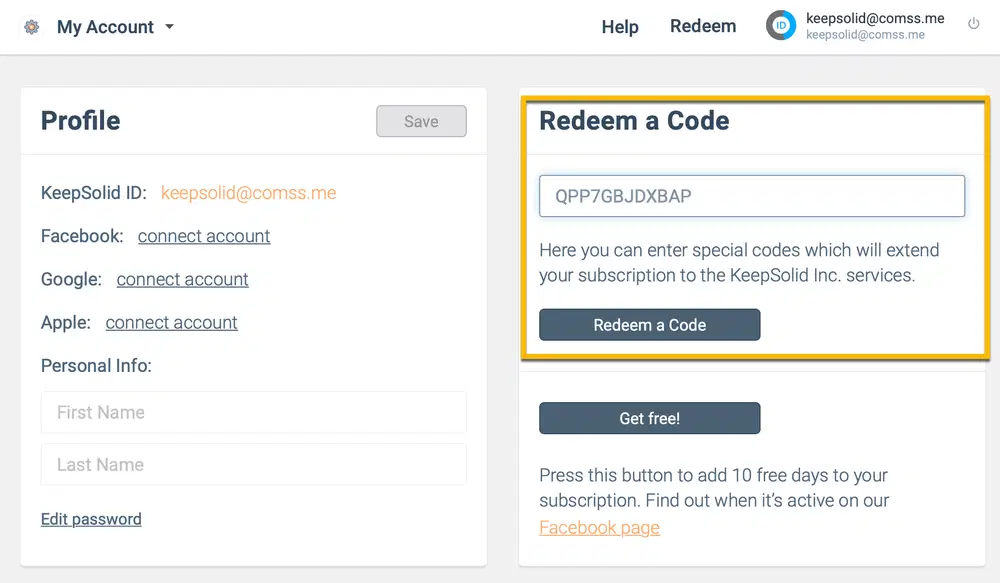Open the My Account dropdown arrow
The height and width of the screenshot is (583, 1000).
click(x=170, y=27)
